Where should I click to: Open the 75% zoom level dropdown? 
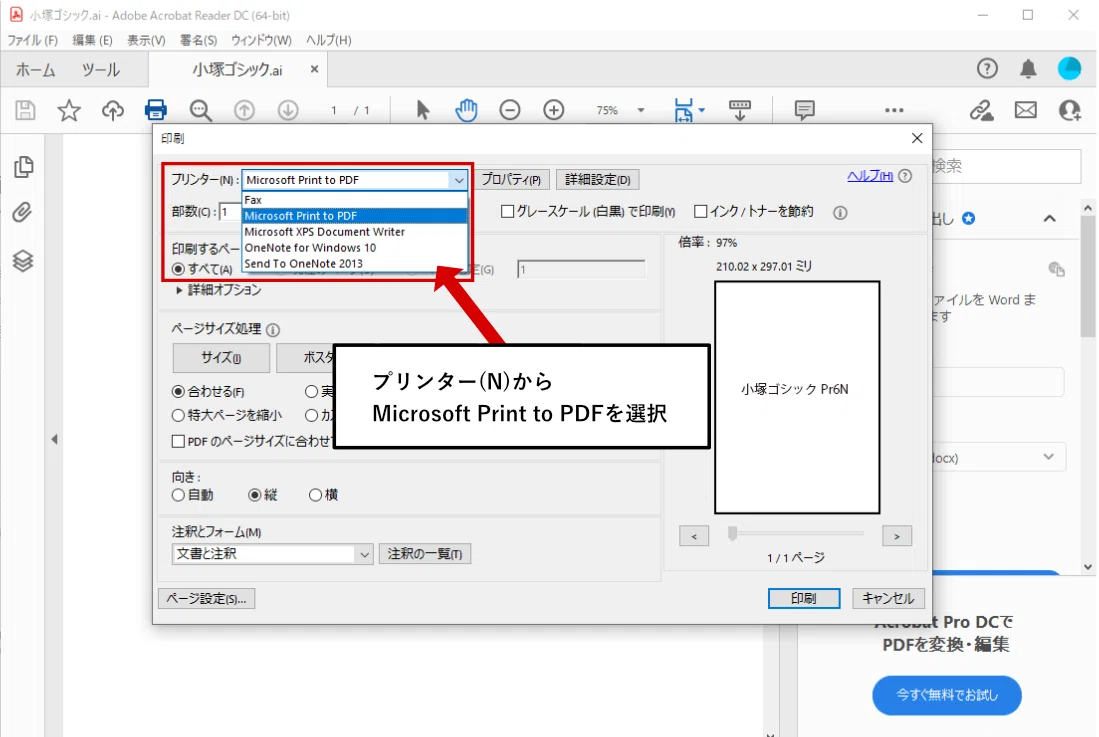[x=641, y=110]
